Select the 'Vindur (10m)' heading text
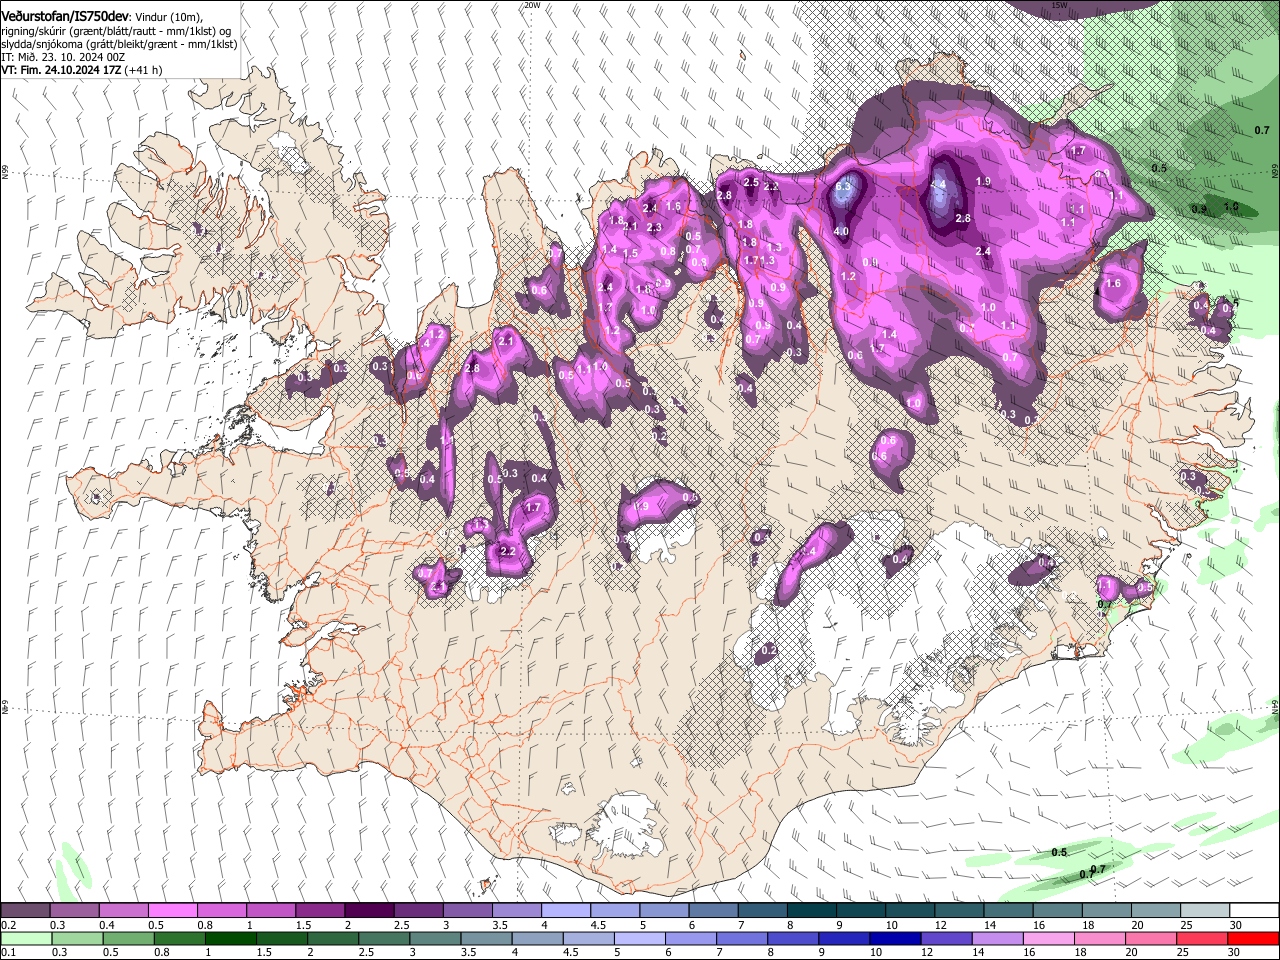This screenshot has width=1280, height=960. coord(168,17)
